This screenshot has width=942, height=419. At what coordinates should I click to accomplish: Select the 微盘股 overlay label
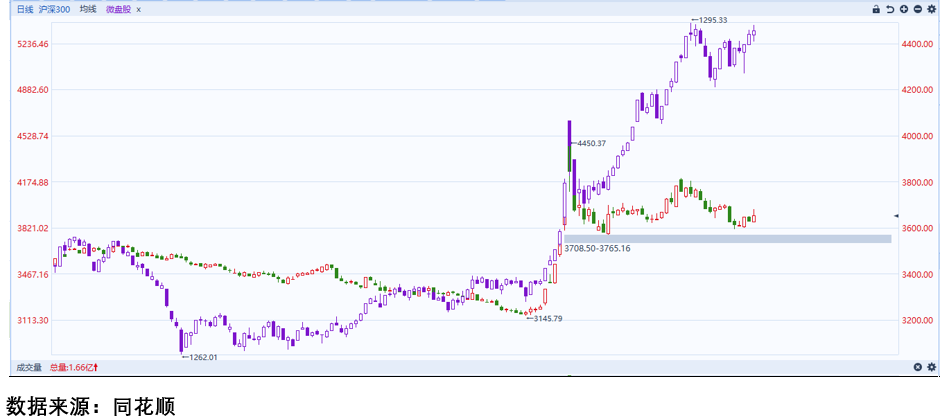pyautogui.click(x=119, y=10)
